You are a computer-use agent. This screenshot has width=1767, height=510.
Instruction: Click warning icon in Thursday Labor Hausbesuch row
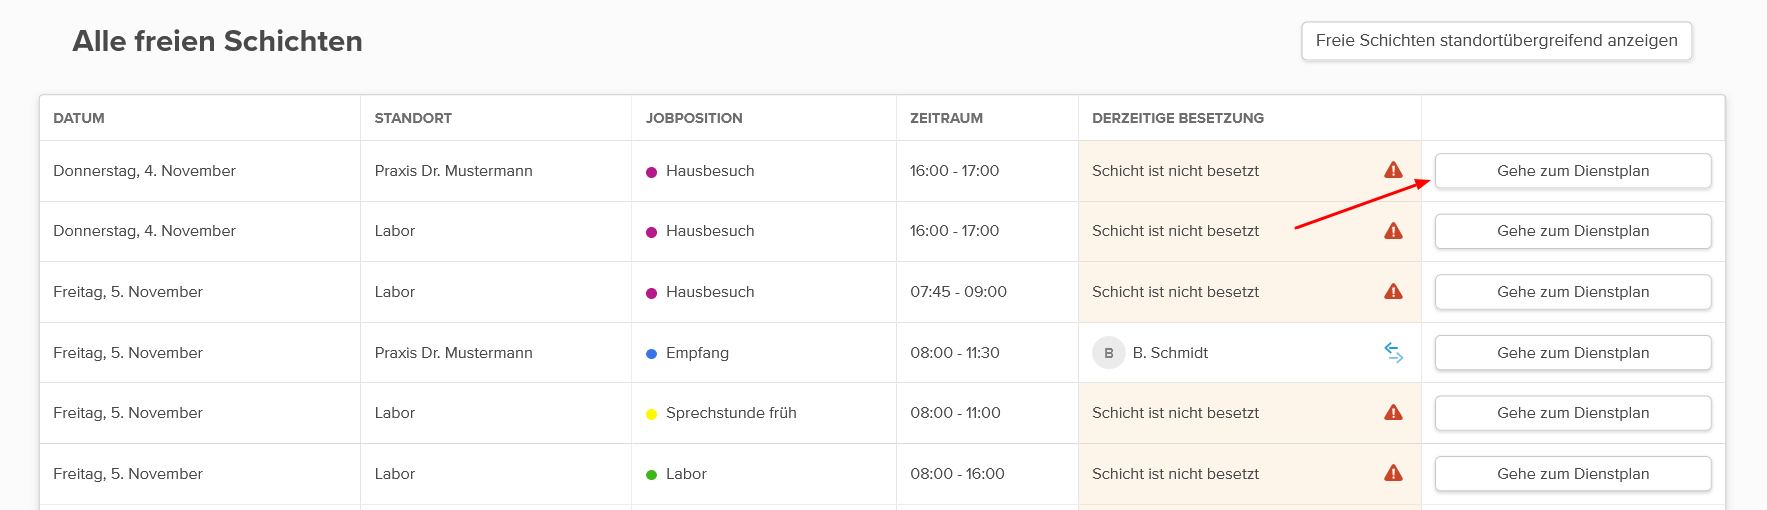(x=1393, y=231)
